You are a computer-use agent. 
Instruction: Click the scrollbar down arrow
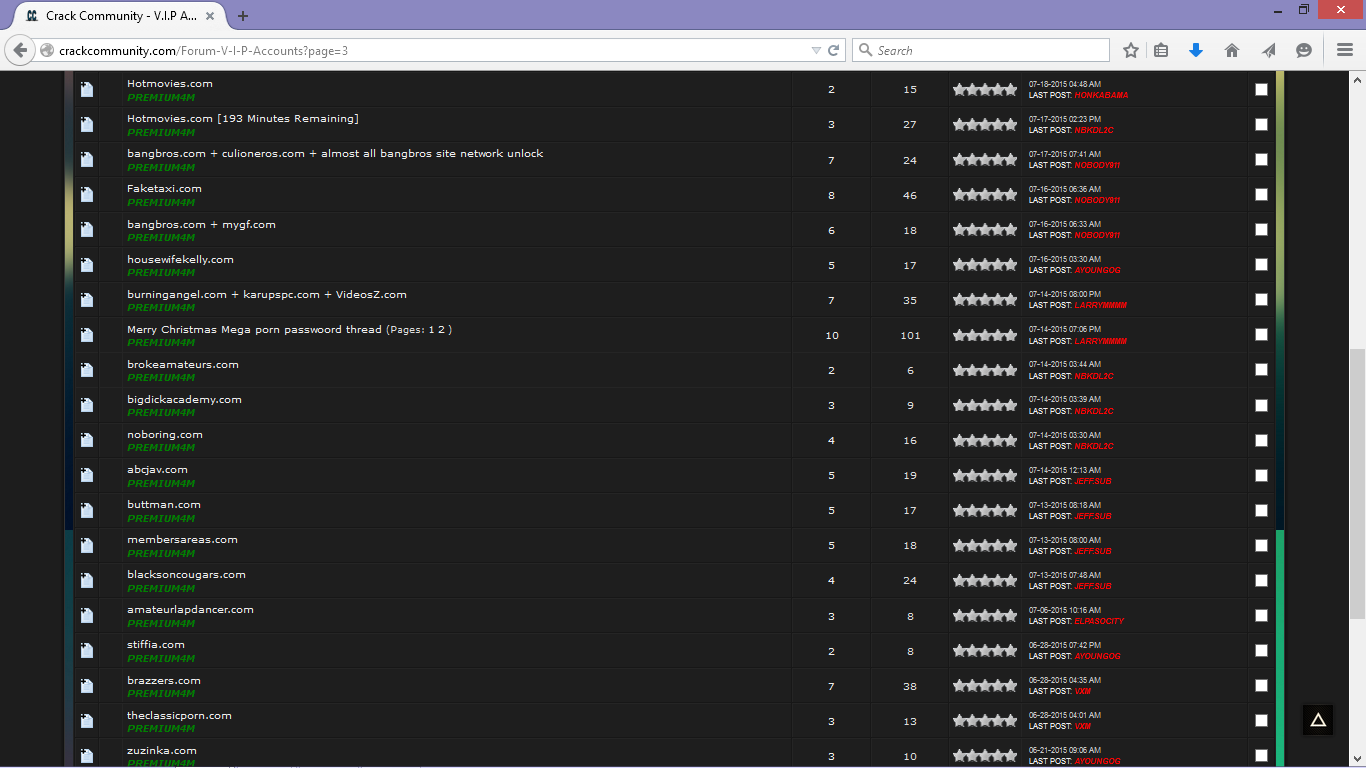pos(1357,759)
